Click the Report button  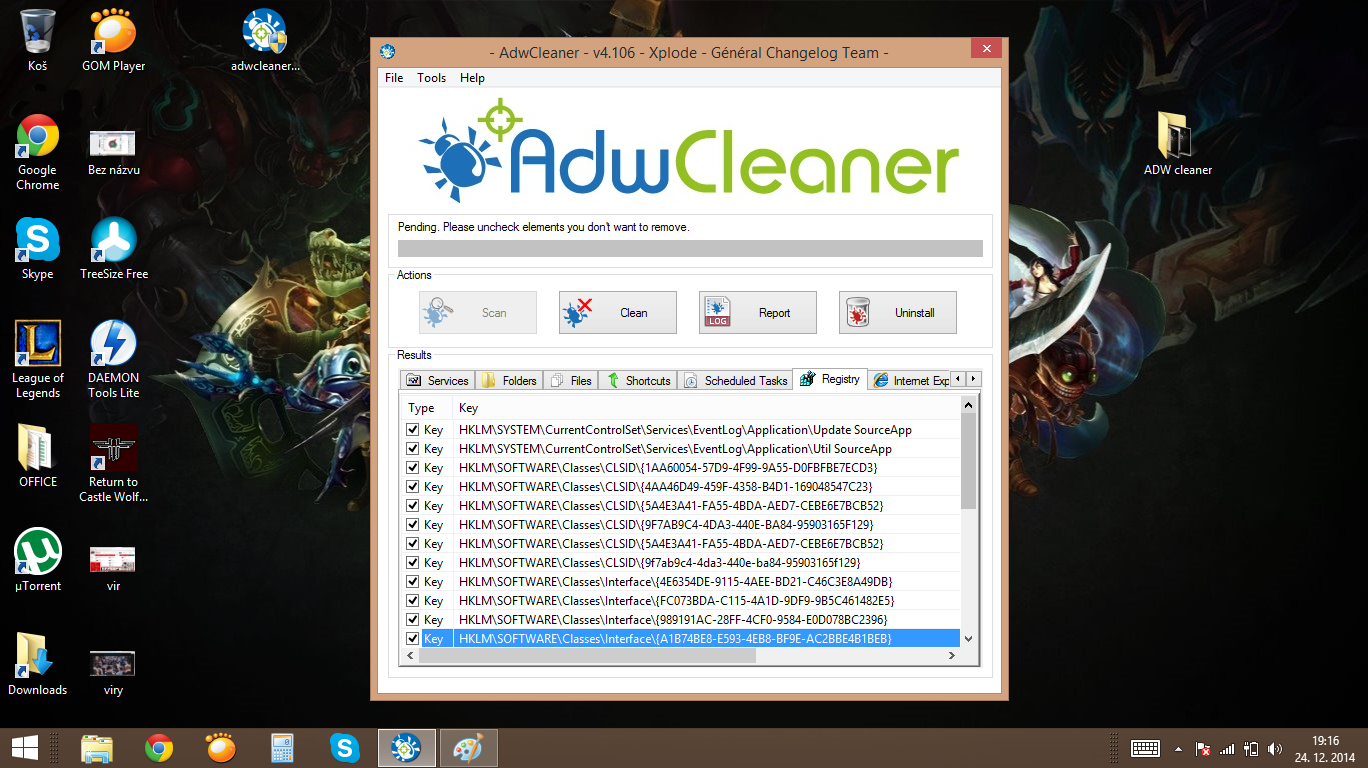758,313
